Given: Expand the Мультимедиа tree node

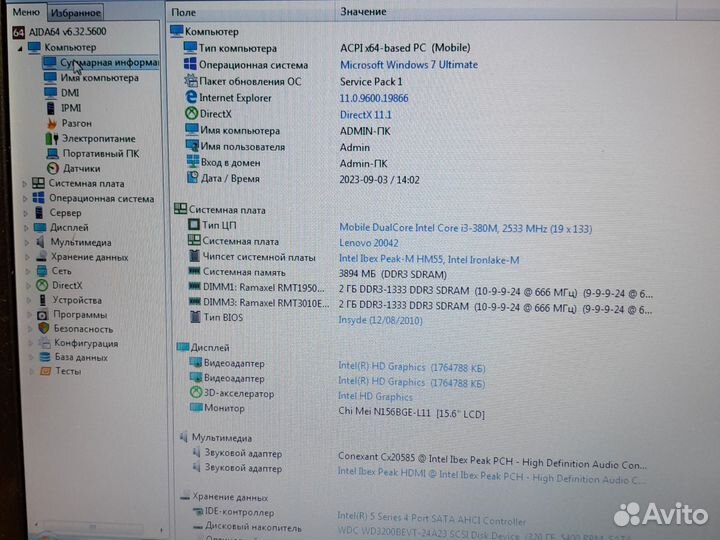Looking at the screenshot, I should [x=27, y=242].
